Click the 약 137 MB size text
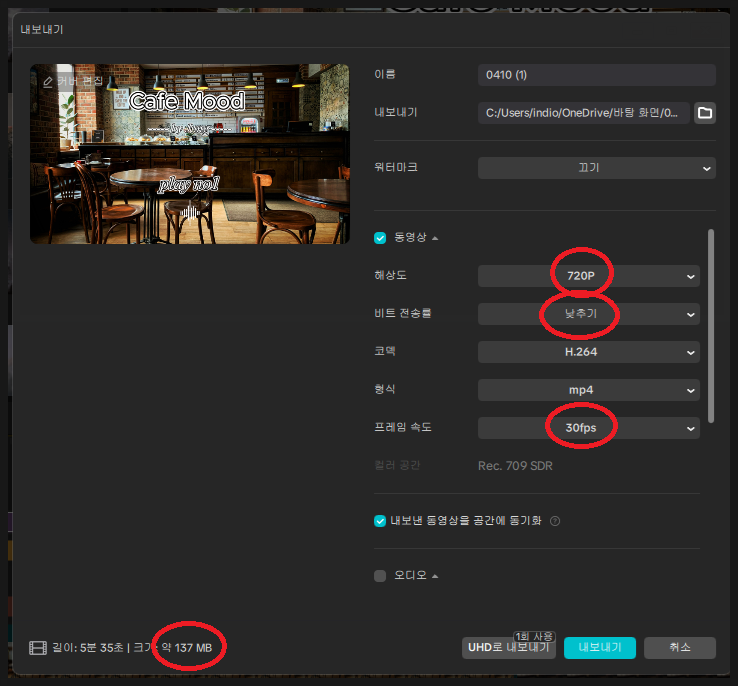The image size is (738, 686). [x=187, y=648]
